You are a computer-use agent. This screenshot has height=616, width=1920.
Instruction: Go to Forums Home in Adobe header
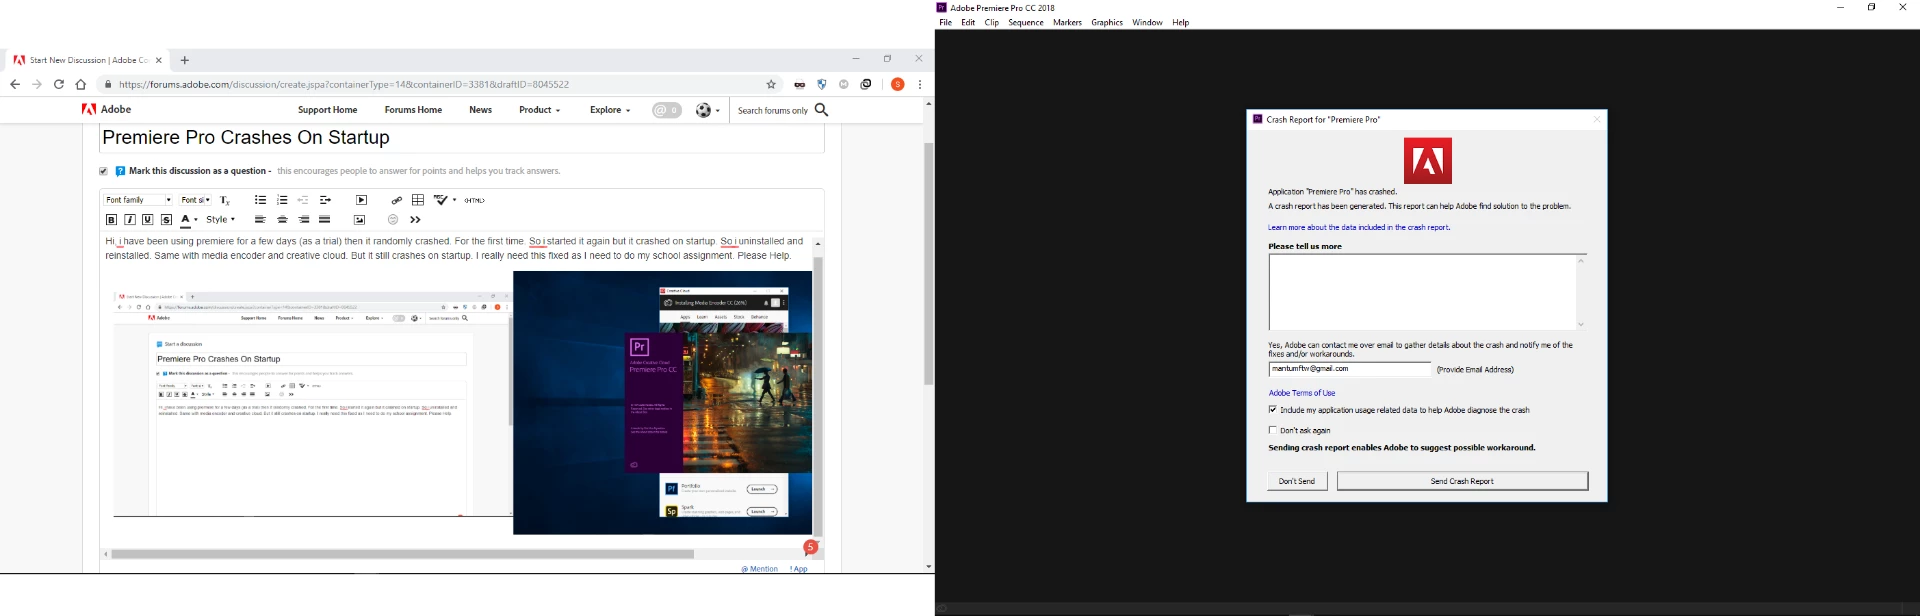pos(413,110)
